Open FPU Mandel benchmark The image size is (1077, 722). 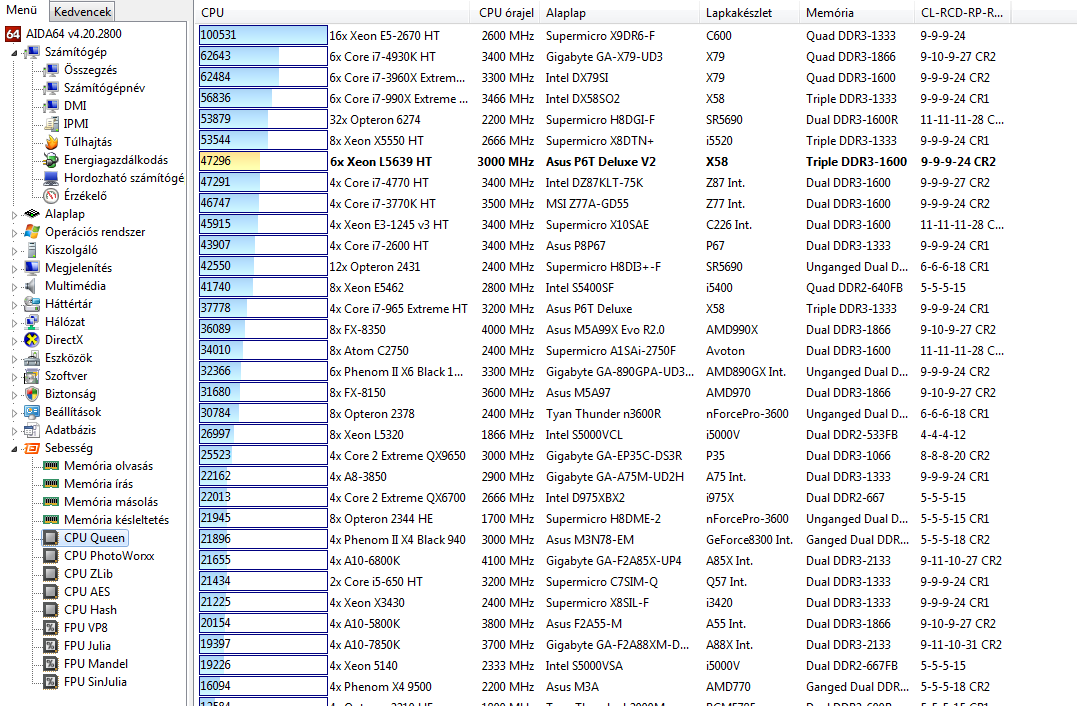click(x=95, y=664)
